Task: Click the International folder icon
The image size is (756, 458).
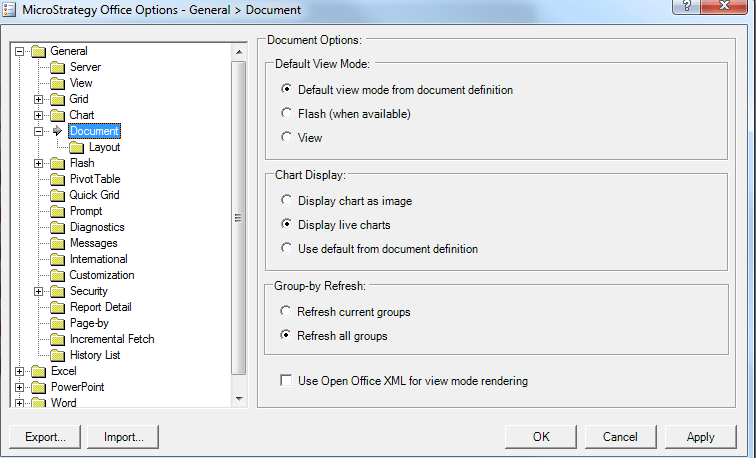Action: click(x=57, y=259)
